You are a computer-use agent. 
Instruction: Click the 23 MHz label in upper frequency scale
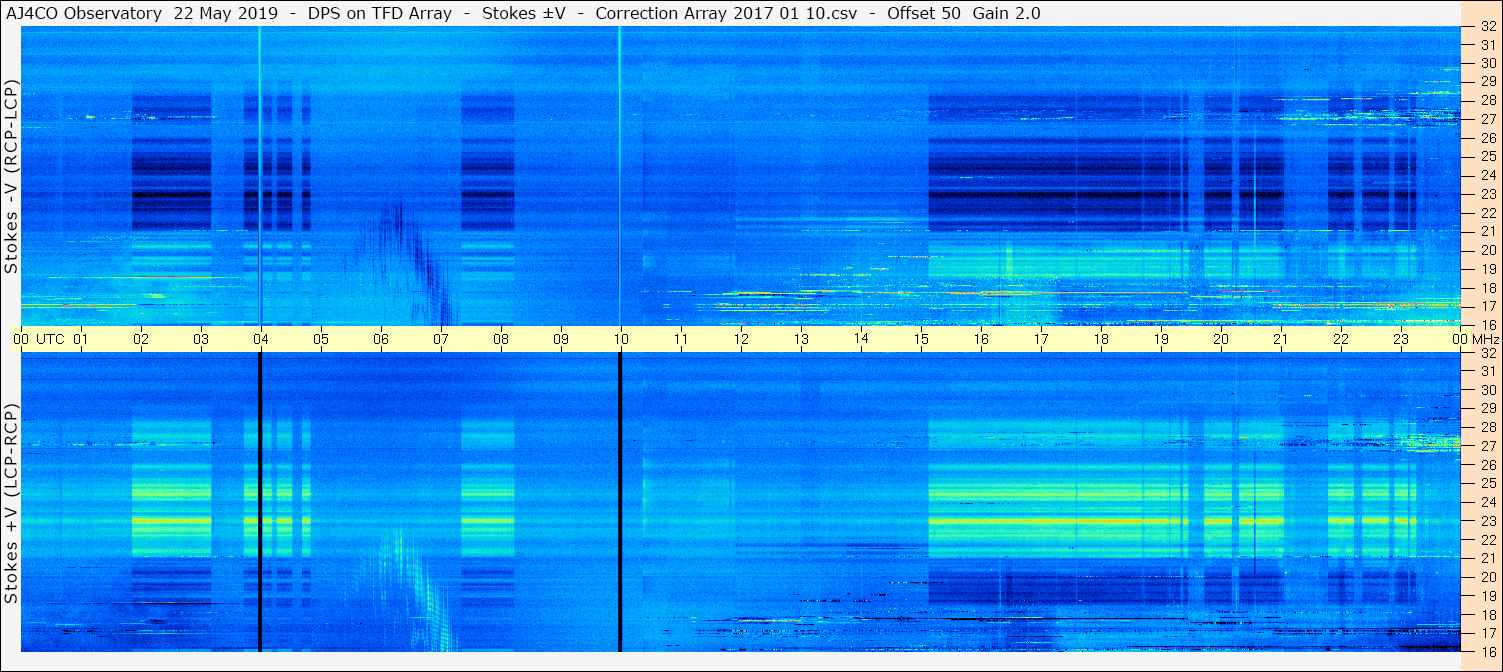click(1487, 193)
